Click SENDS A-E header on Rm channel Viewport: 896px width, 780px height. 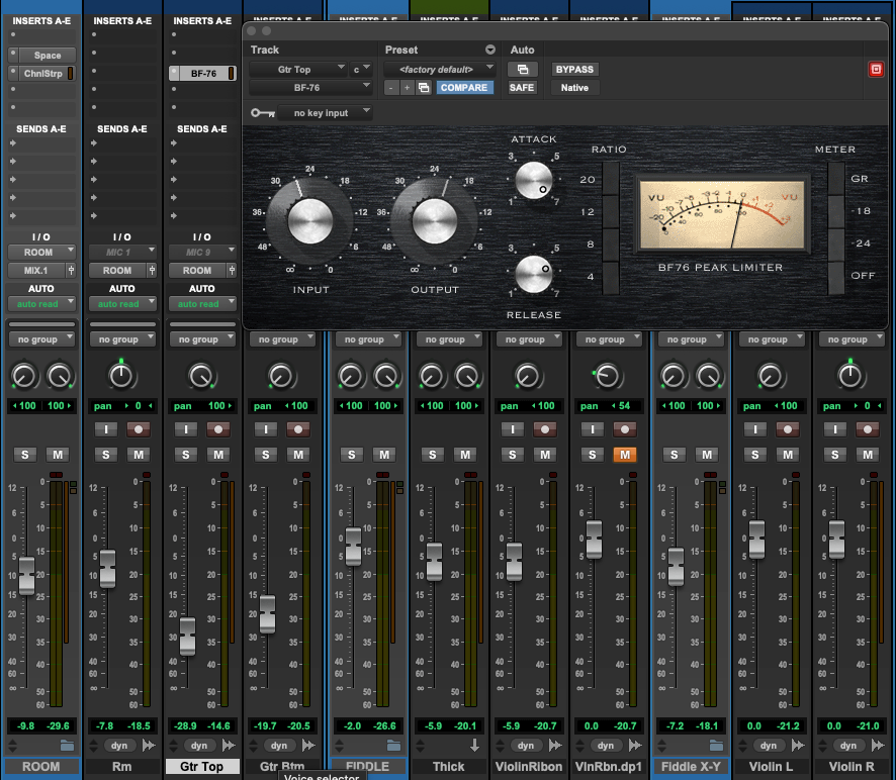tap(122, 129)
